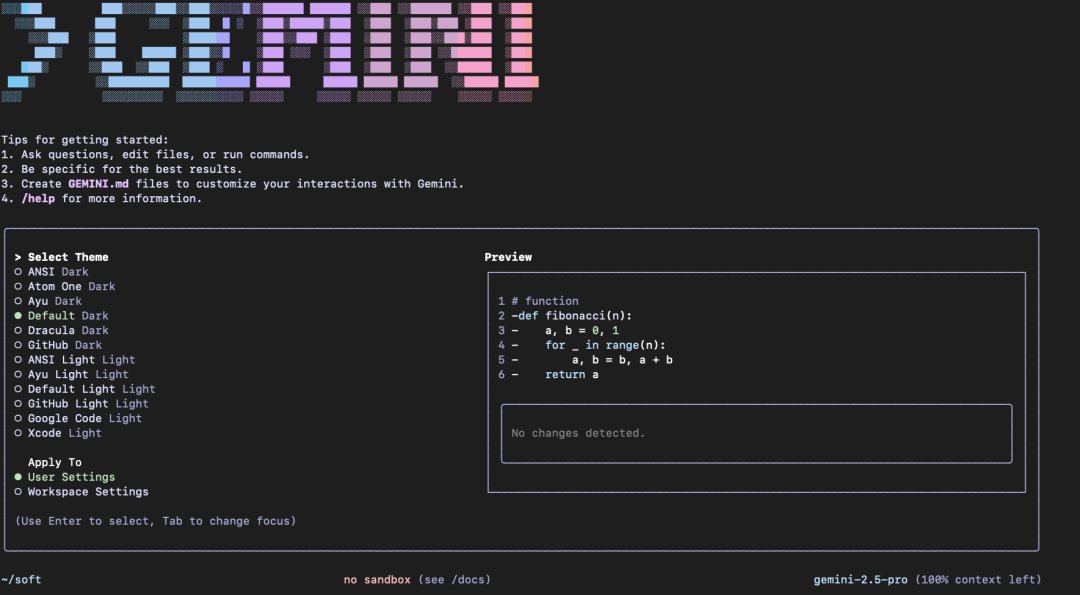The width and height of the screenshot is (1080, 595).
Task: Click 'Tips for getting started:' heading
Action: click(x=85, y=140)
